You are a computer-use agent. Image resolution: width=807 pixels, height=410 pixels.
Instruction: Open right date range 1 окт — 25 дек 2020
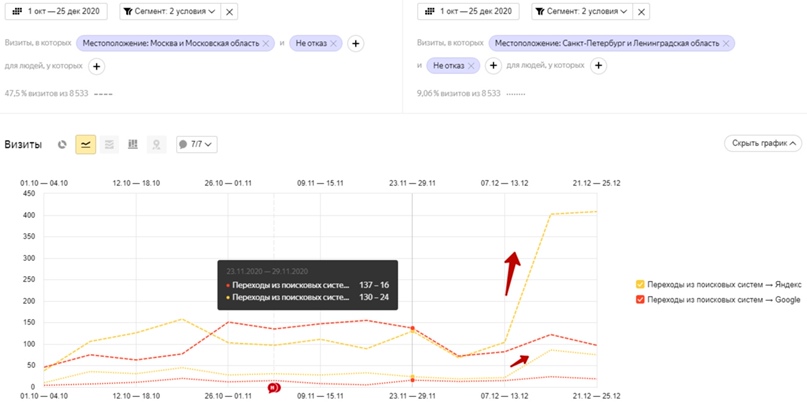(468, 11)
